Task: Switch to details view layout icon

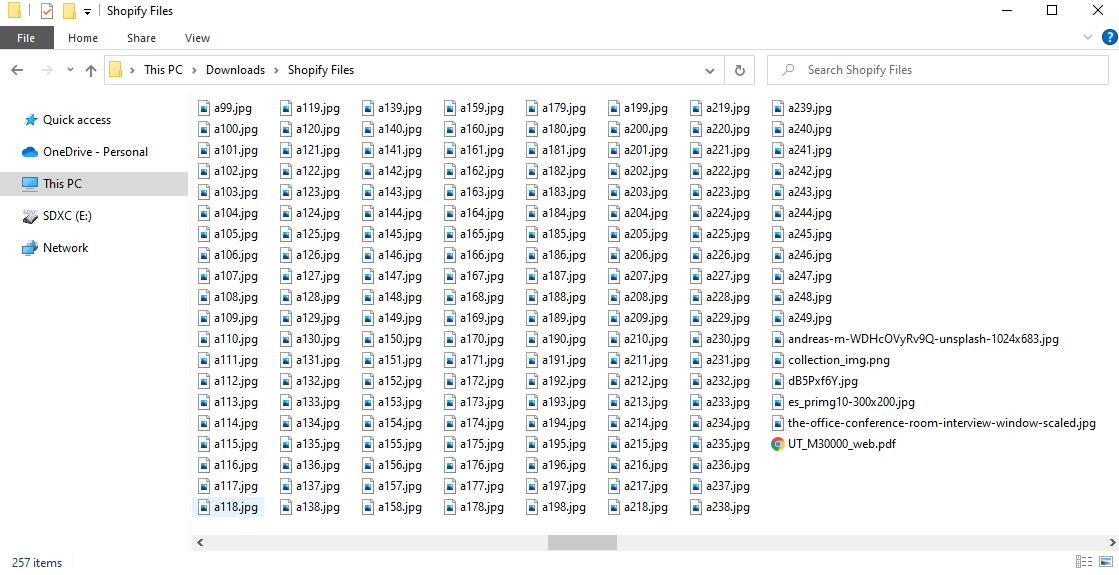Action: coord(1084,562)
